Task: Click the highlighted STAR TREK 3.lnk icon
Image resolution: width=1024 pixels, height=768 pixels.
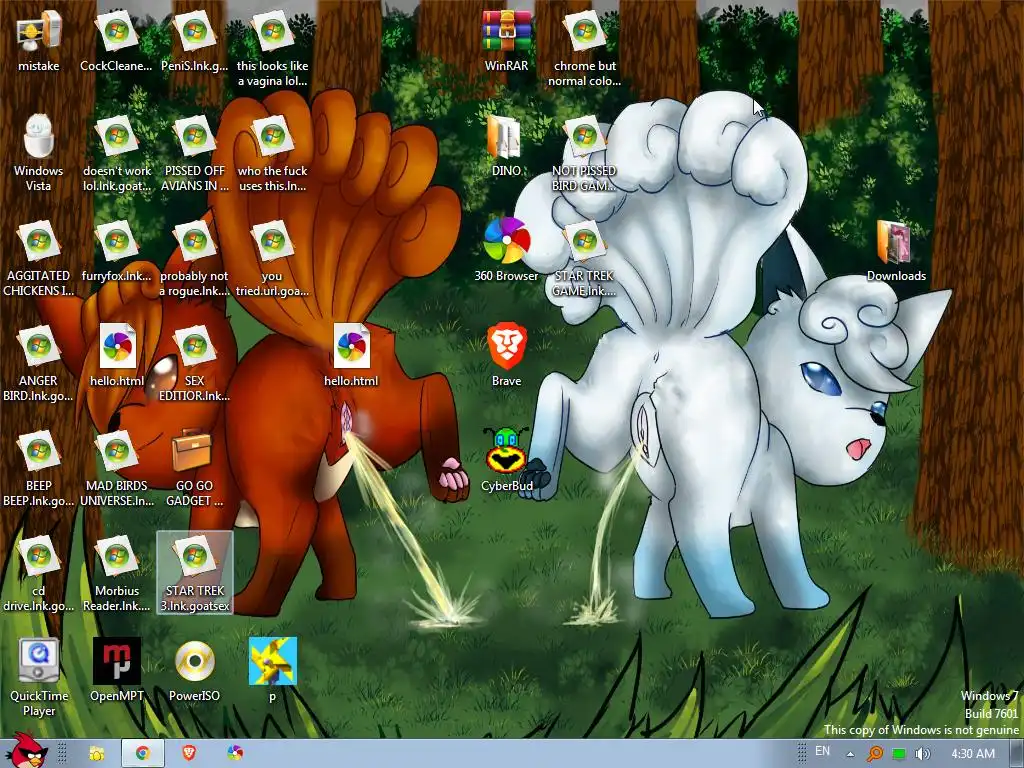Action: [195, 573]
